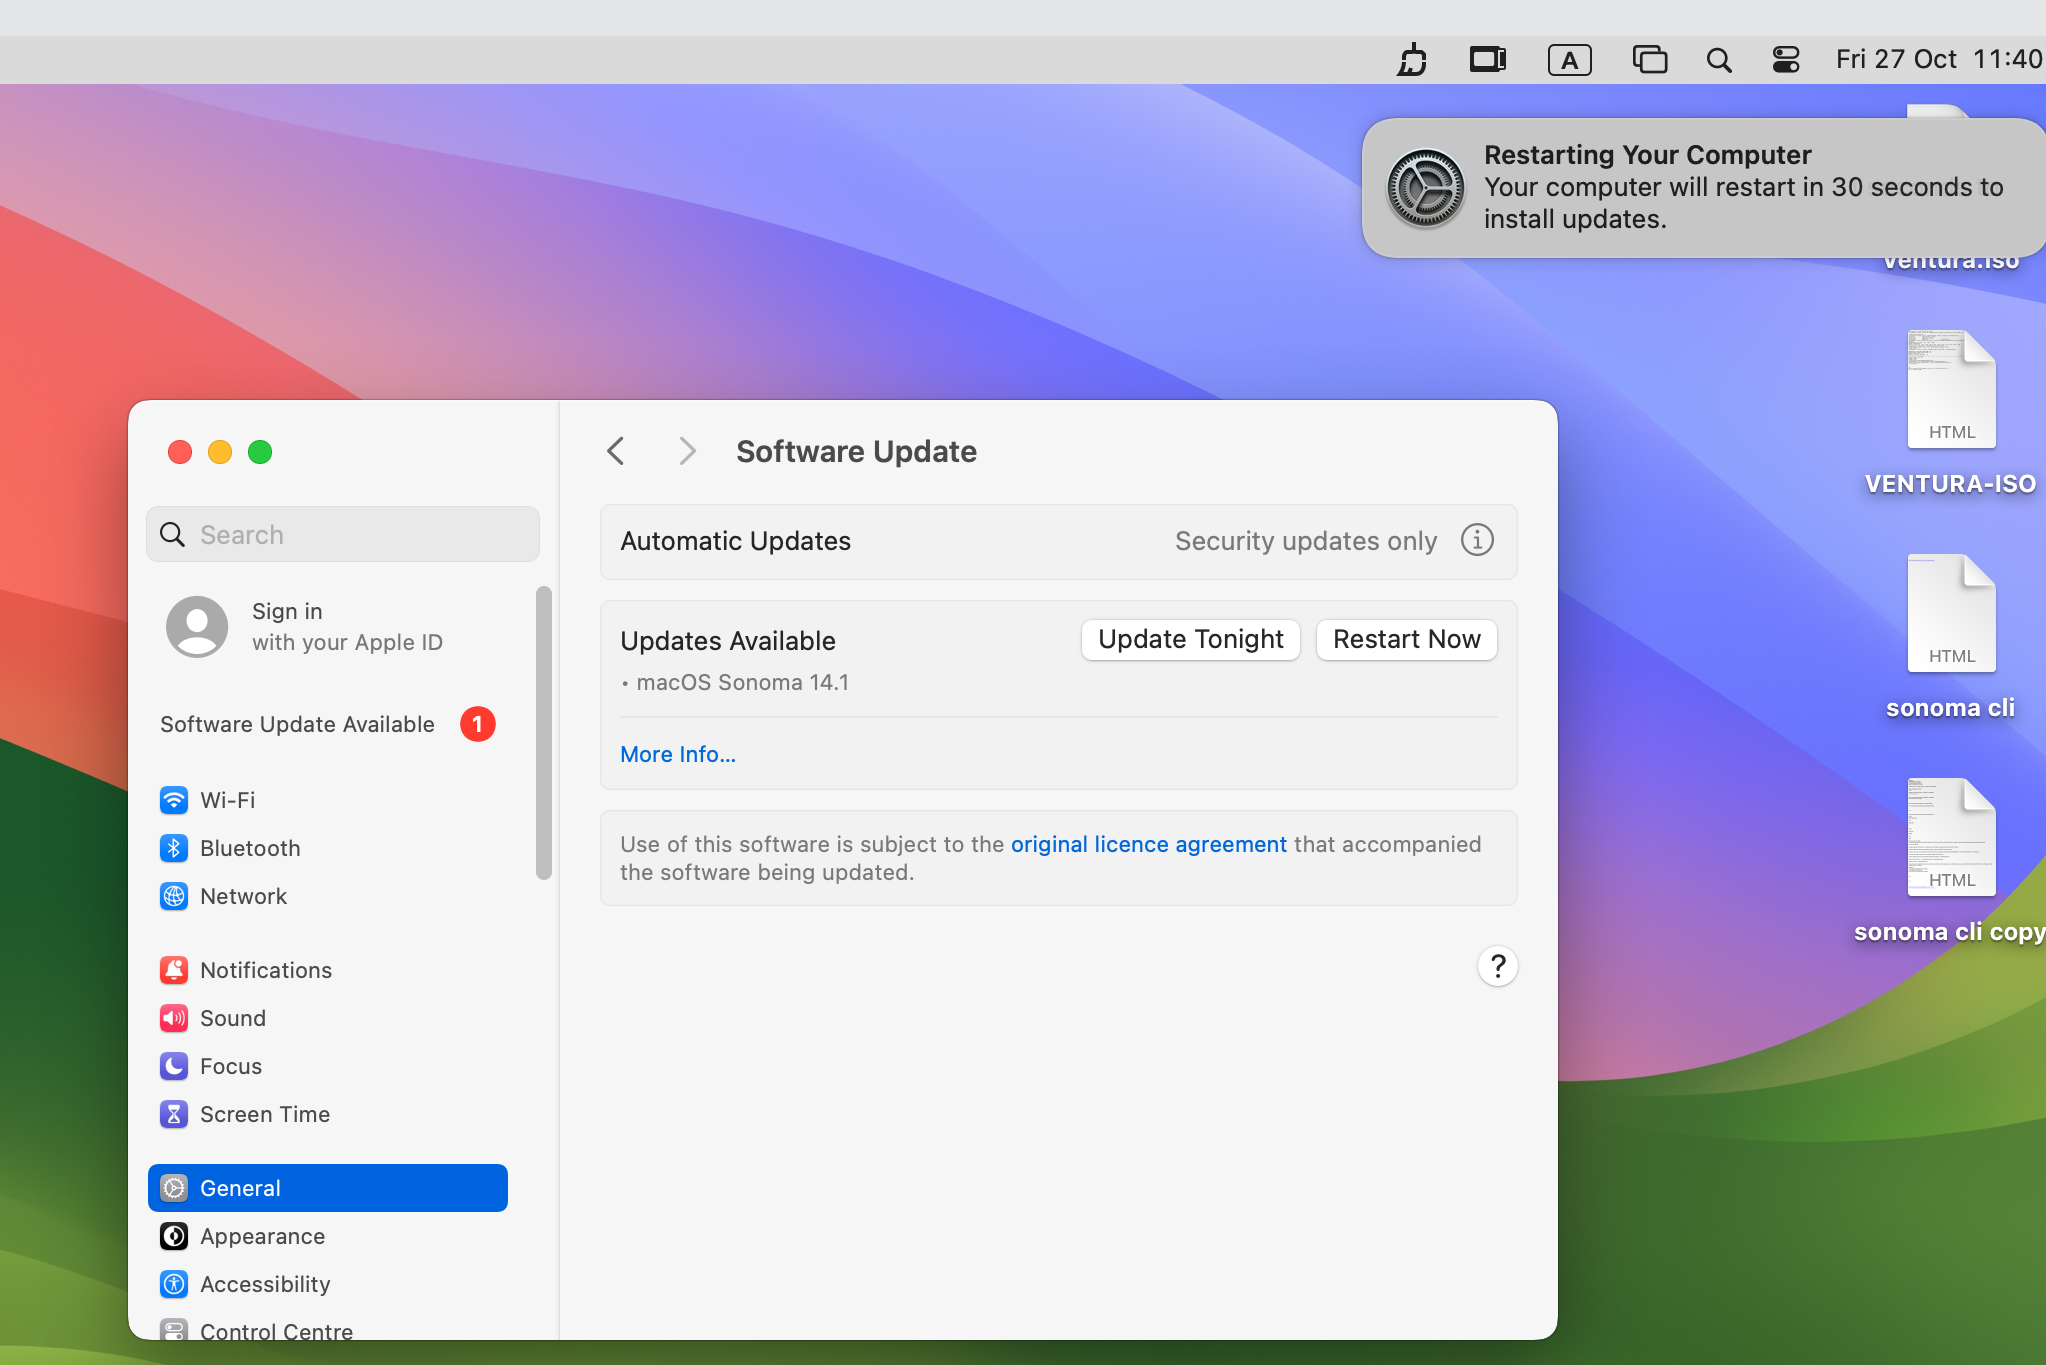Select General in the sidebar
2046x1365 pixels.
(x=328, y=1188)
